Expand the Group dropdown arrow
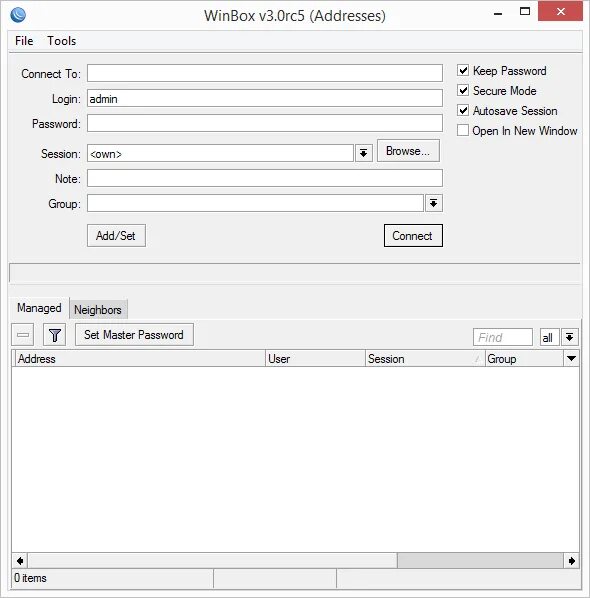The width and height of the screenshot is (590, 598). click(x=434, y=203)
